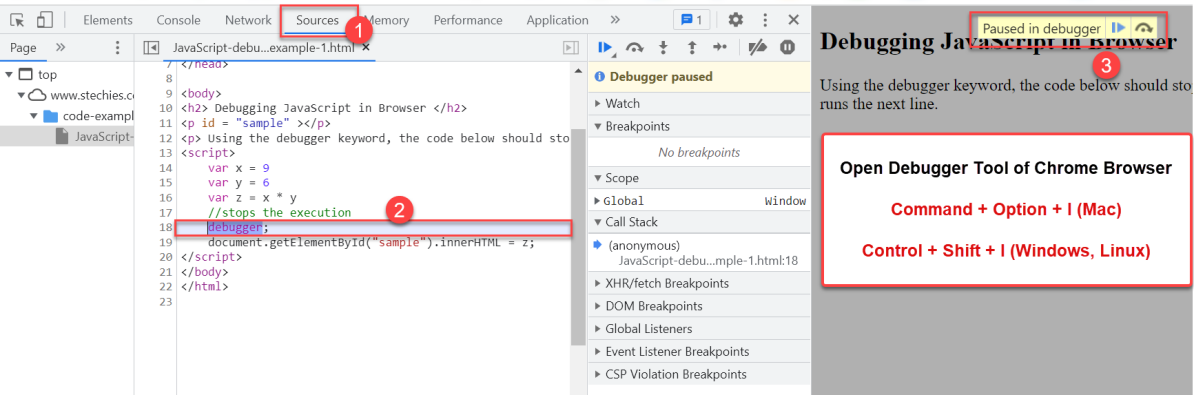Open DevTools settings gear
The image size is (1194, 395).
tap(736, 21)
